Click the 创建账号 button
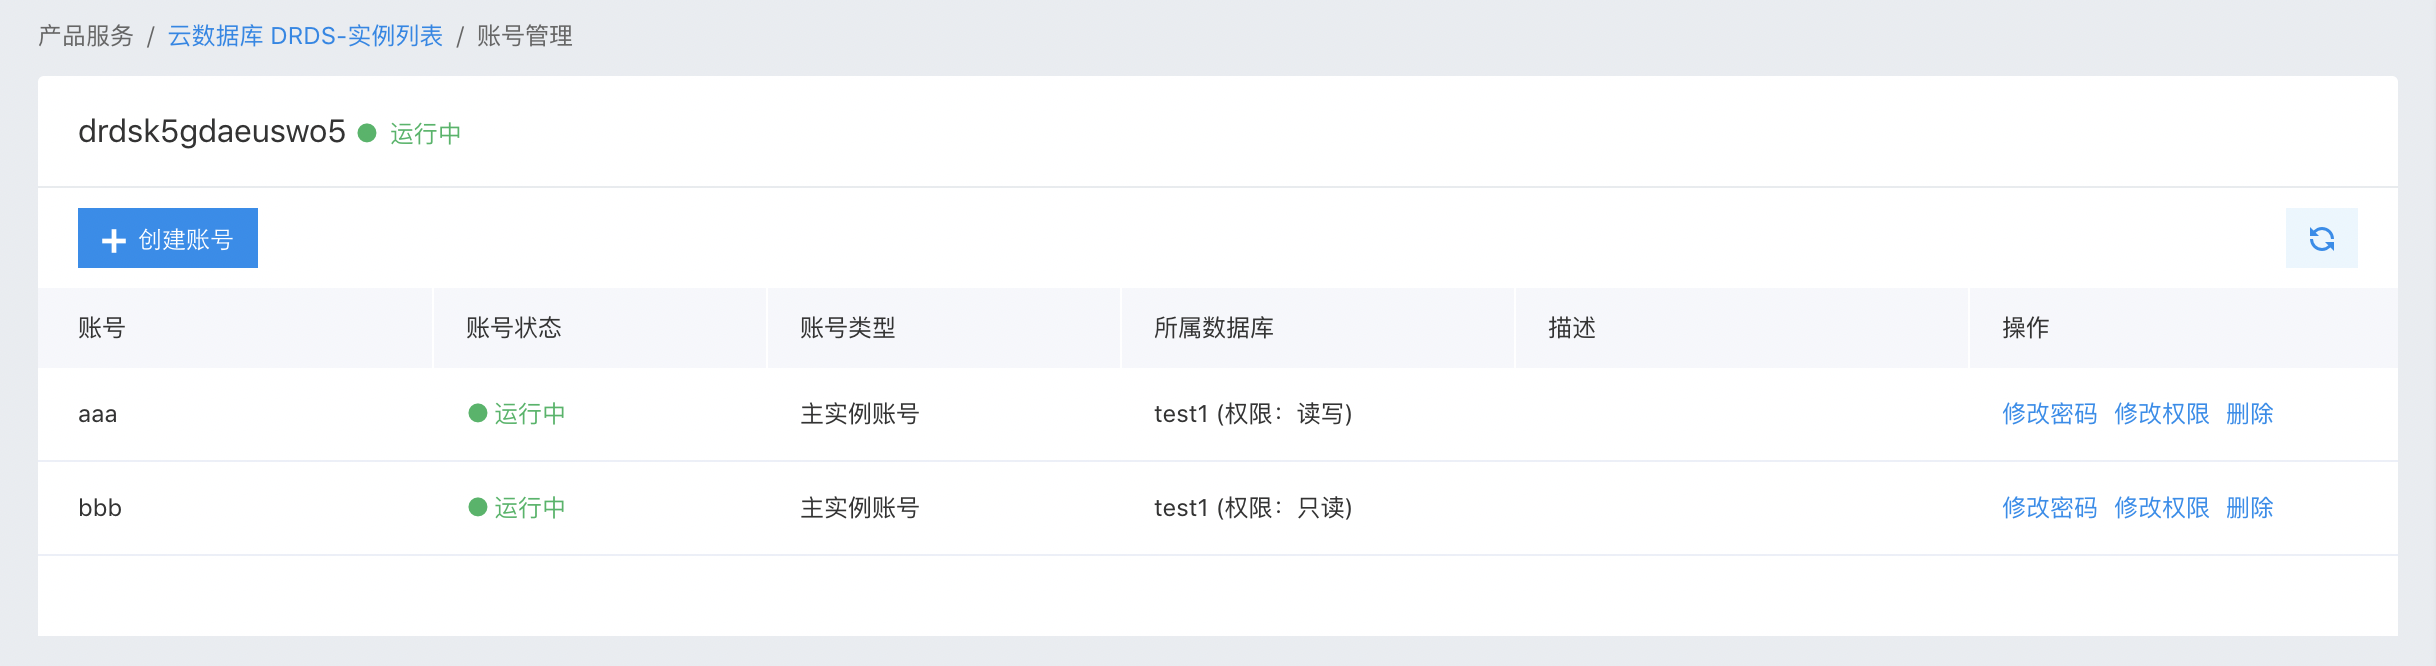Image resolution: width=2436 pixels, height=666 pixels. (168, 238)
